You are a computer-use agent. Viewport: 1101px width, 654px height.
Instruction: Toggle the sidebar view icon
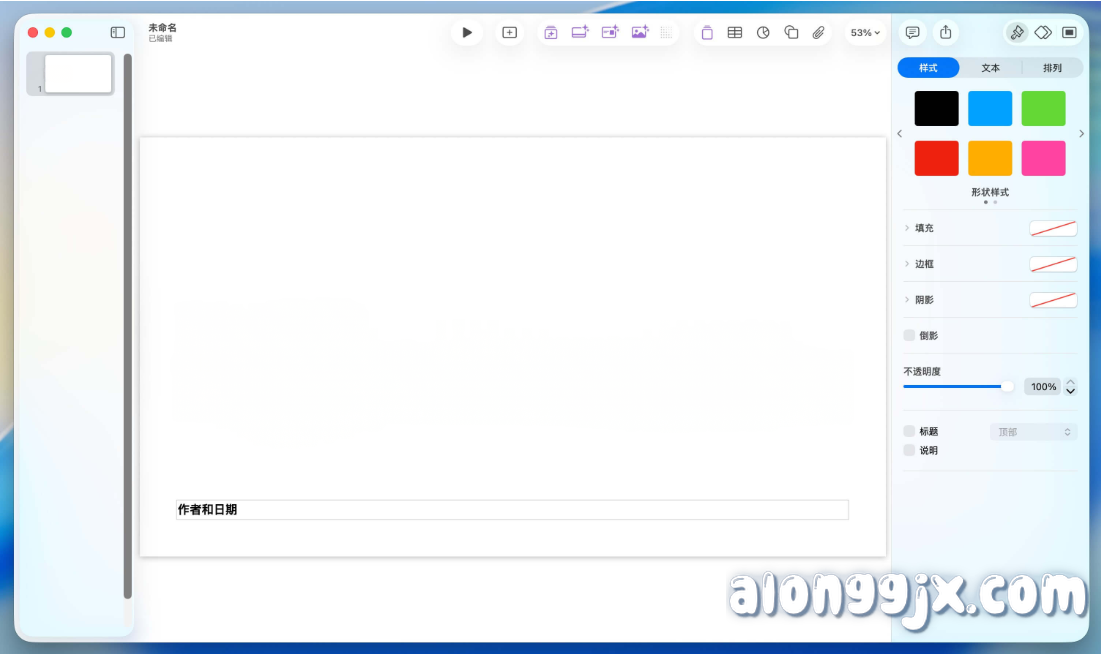pos(119,31)
